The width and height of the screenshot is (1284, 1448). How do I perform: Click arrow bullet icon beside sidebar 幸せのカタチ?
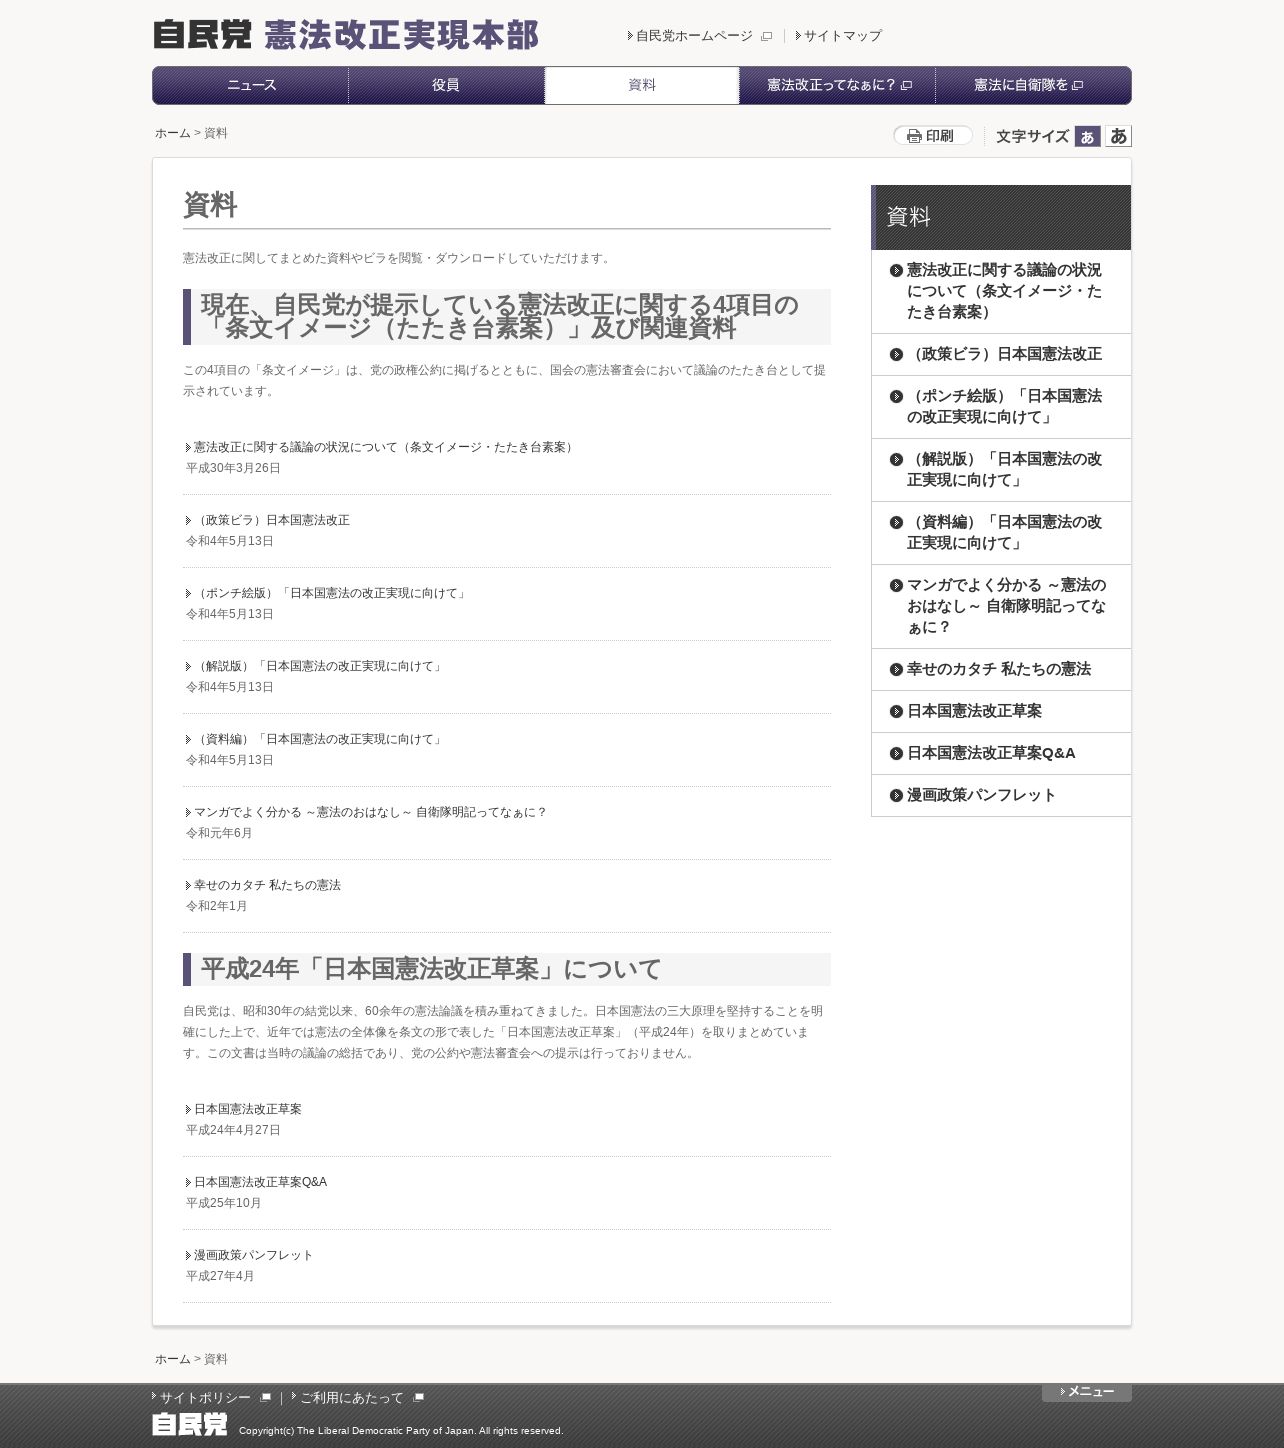[896, 669]
